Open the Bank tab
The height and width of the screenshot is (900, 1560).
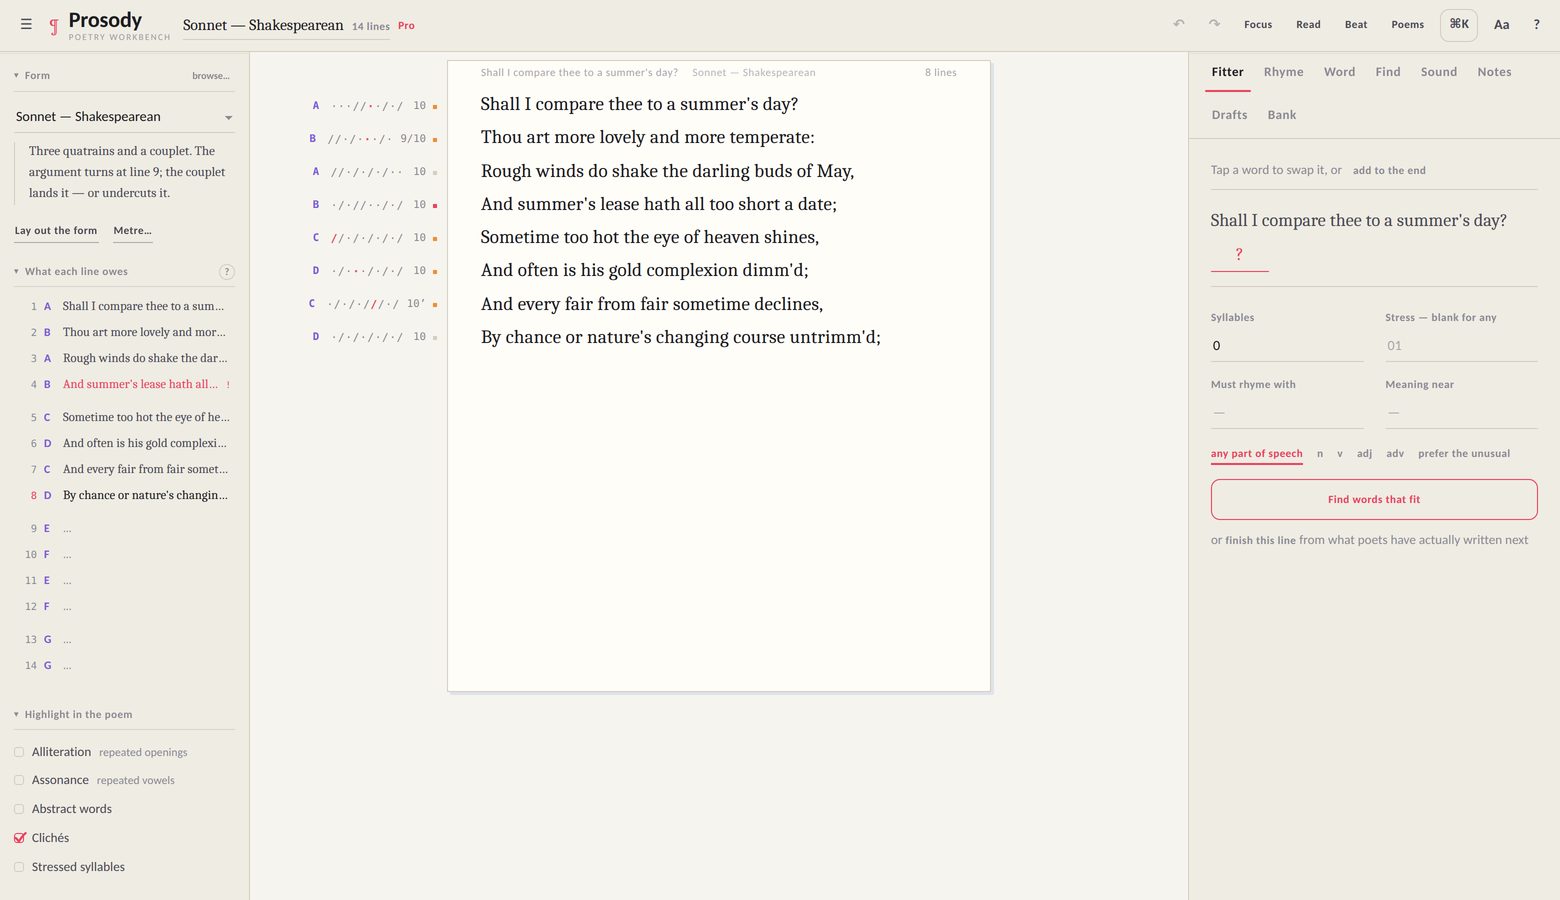[x=1281, y=115]
